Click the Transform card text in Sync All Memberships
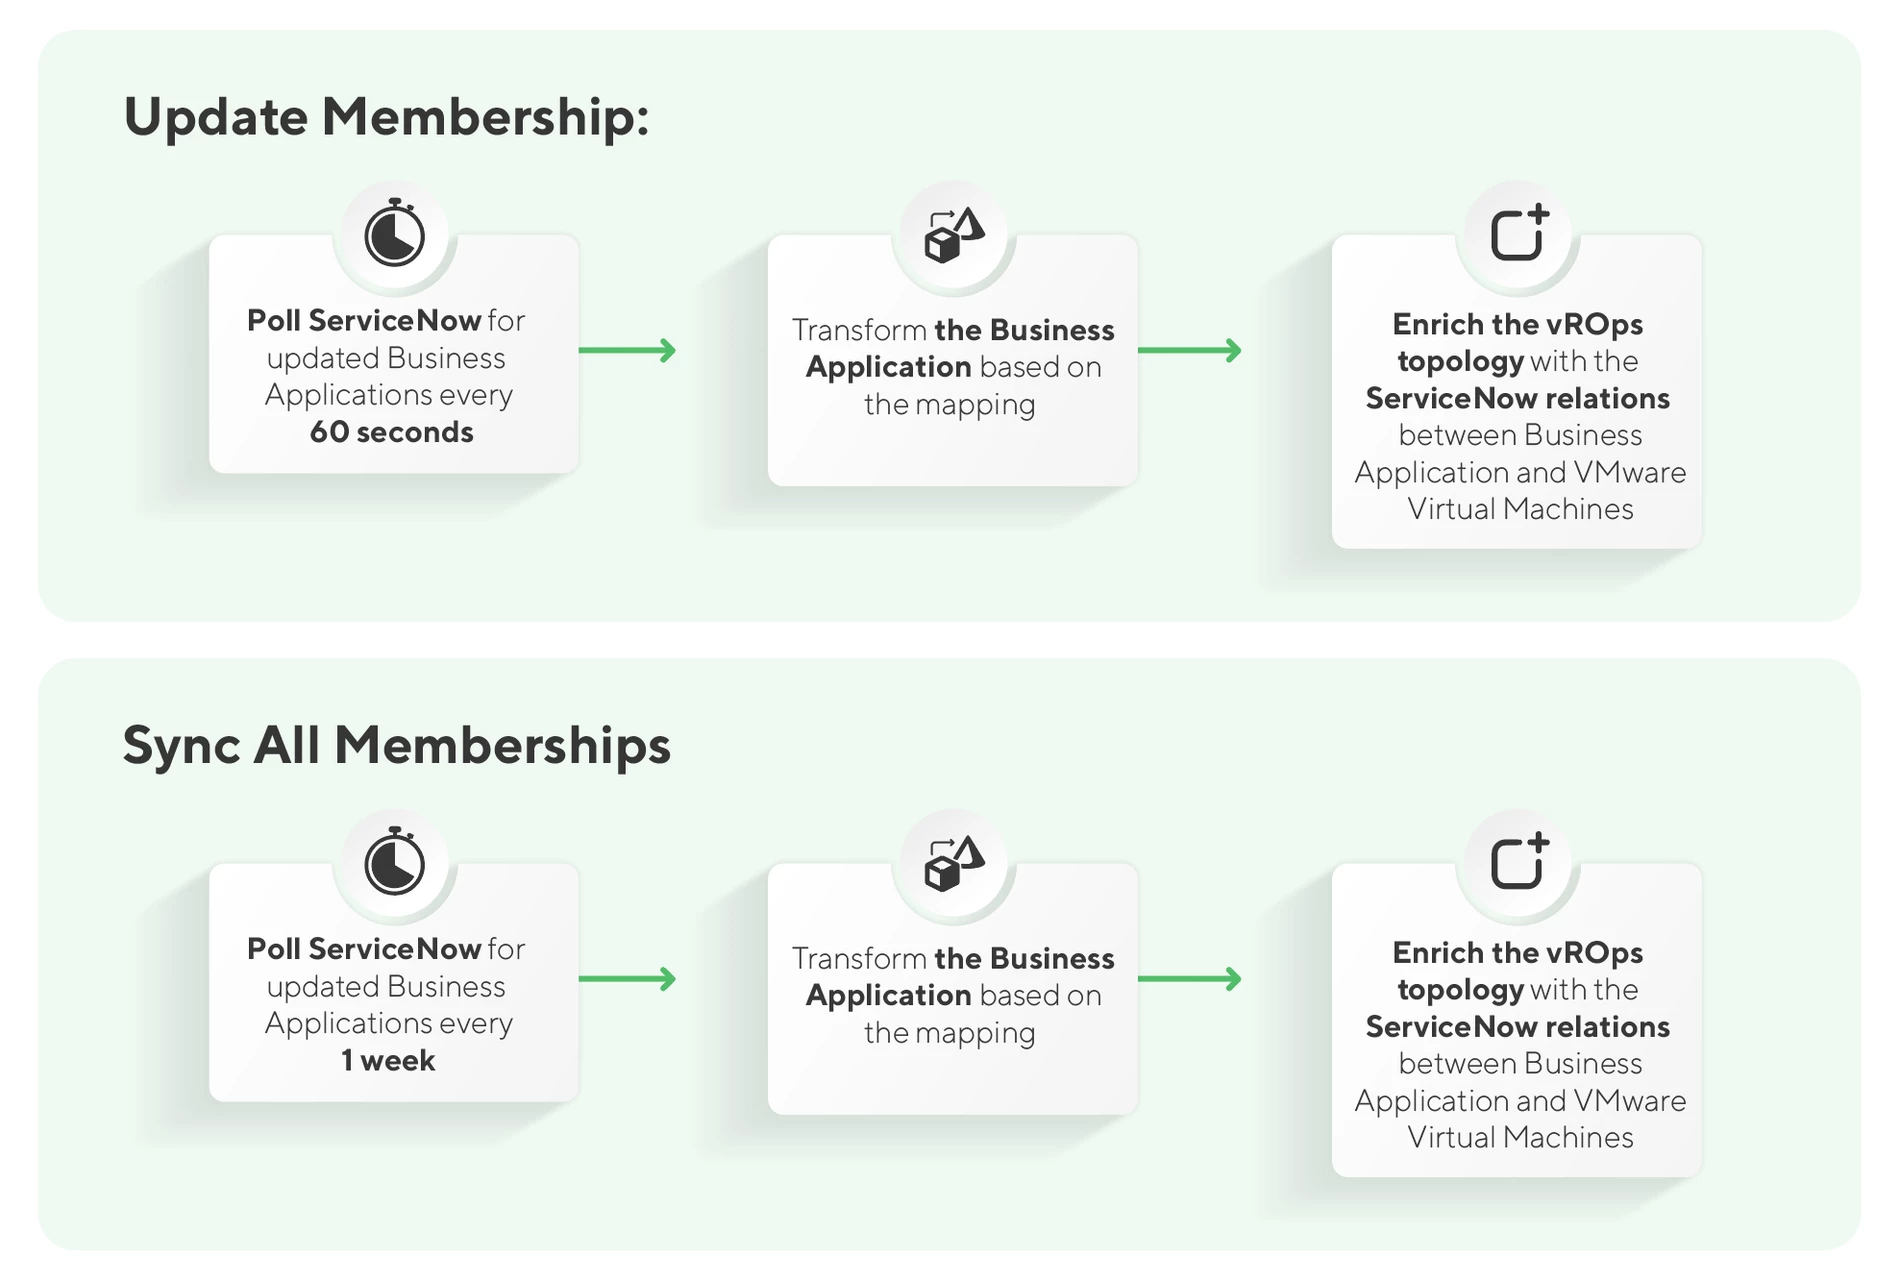 pos(953,995)
